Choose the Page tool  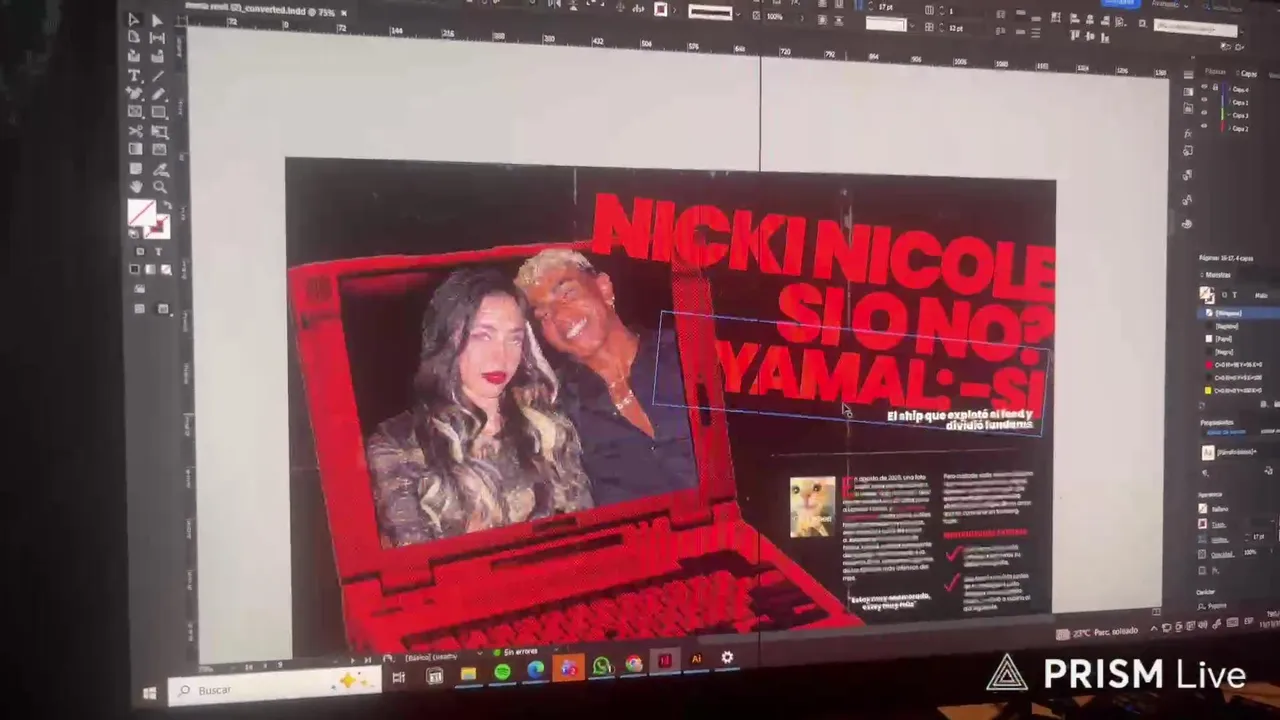click(x=134, y=38)
